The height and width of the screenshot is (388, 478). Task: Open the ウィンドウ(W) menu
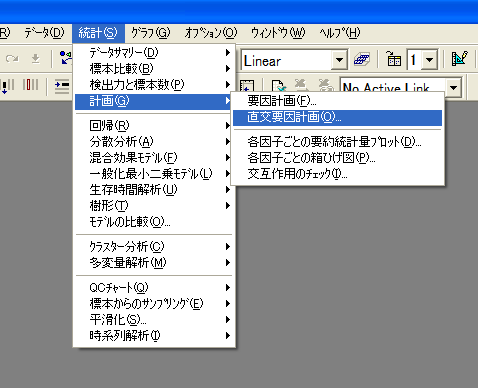(x=278, y=33)
